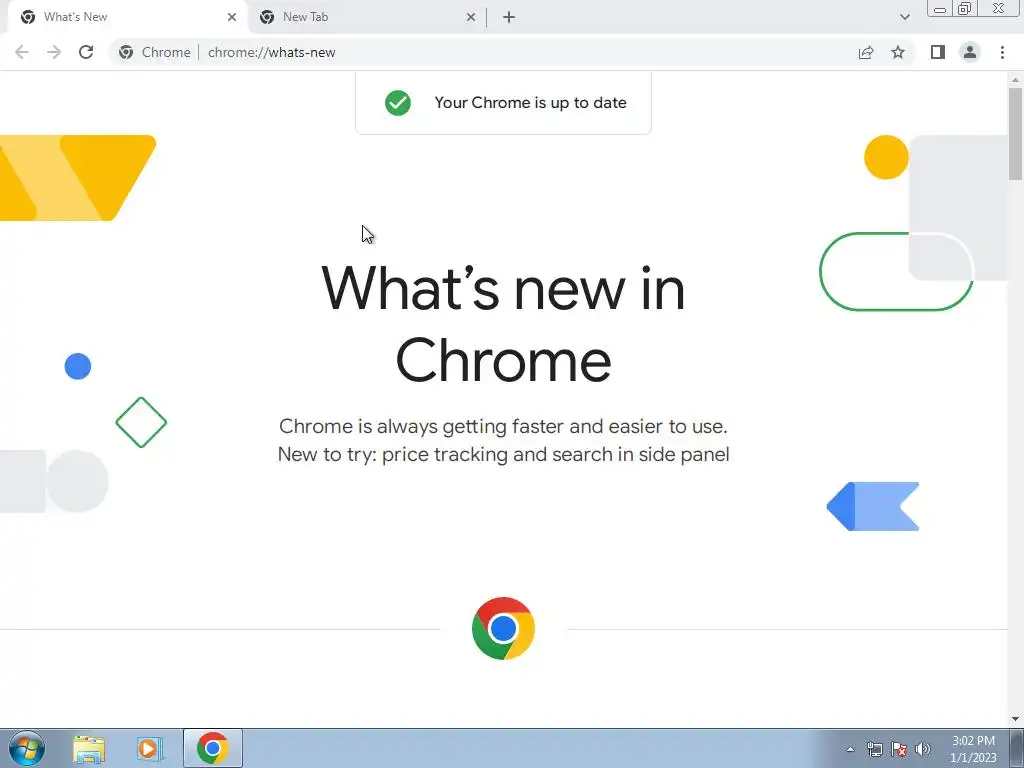
Task: Open the Windows Start menu
Action: (27, 748)
